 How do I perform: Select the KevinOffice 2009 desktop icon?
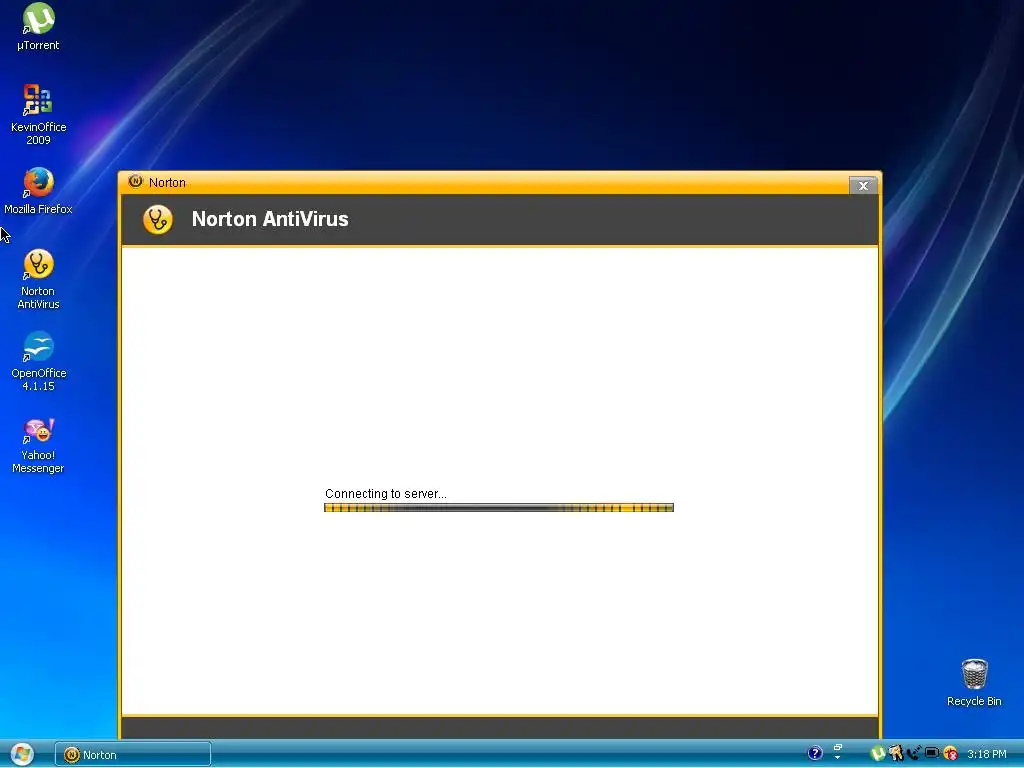[38, 114]
